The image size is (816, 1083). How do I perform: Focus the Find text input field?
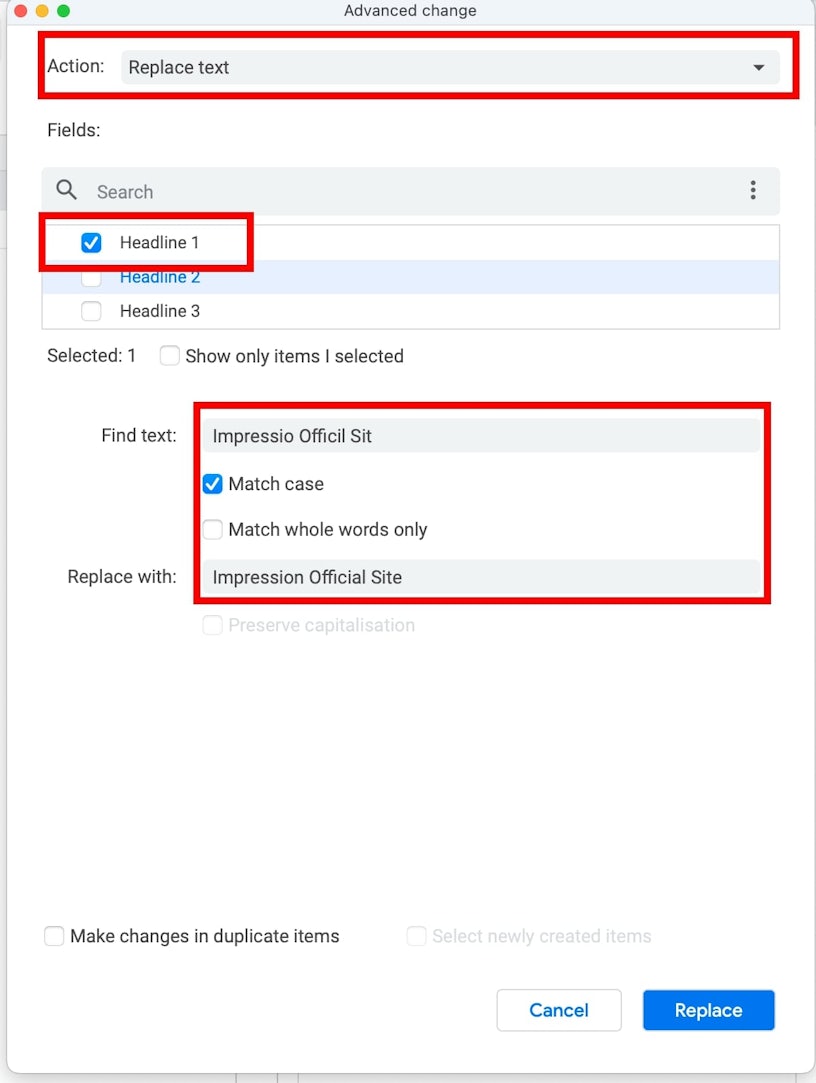click(480, 436)
